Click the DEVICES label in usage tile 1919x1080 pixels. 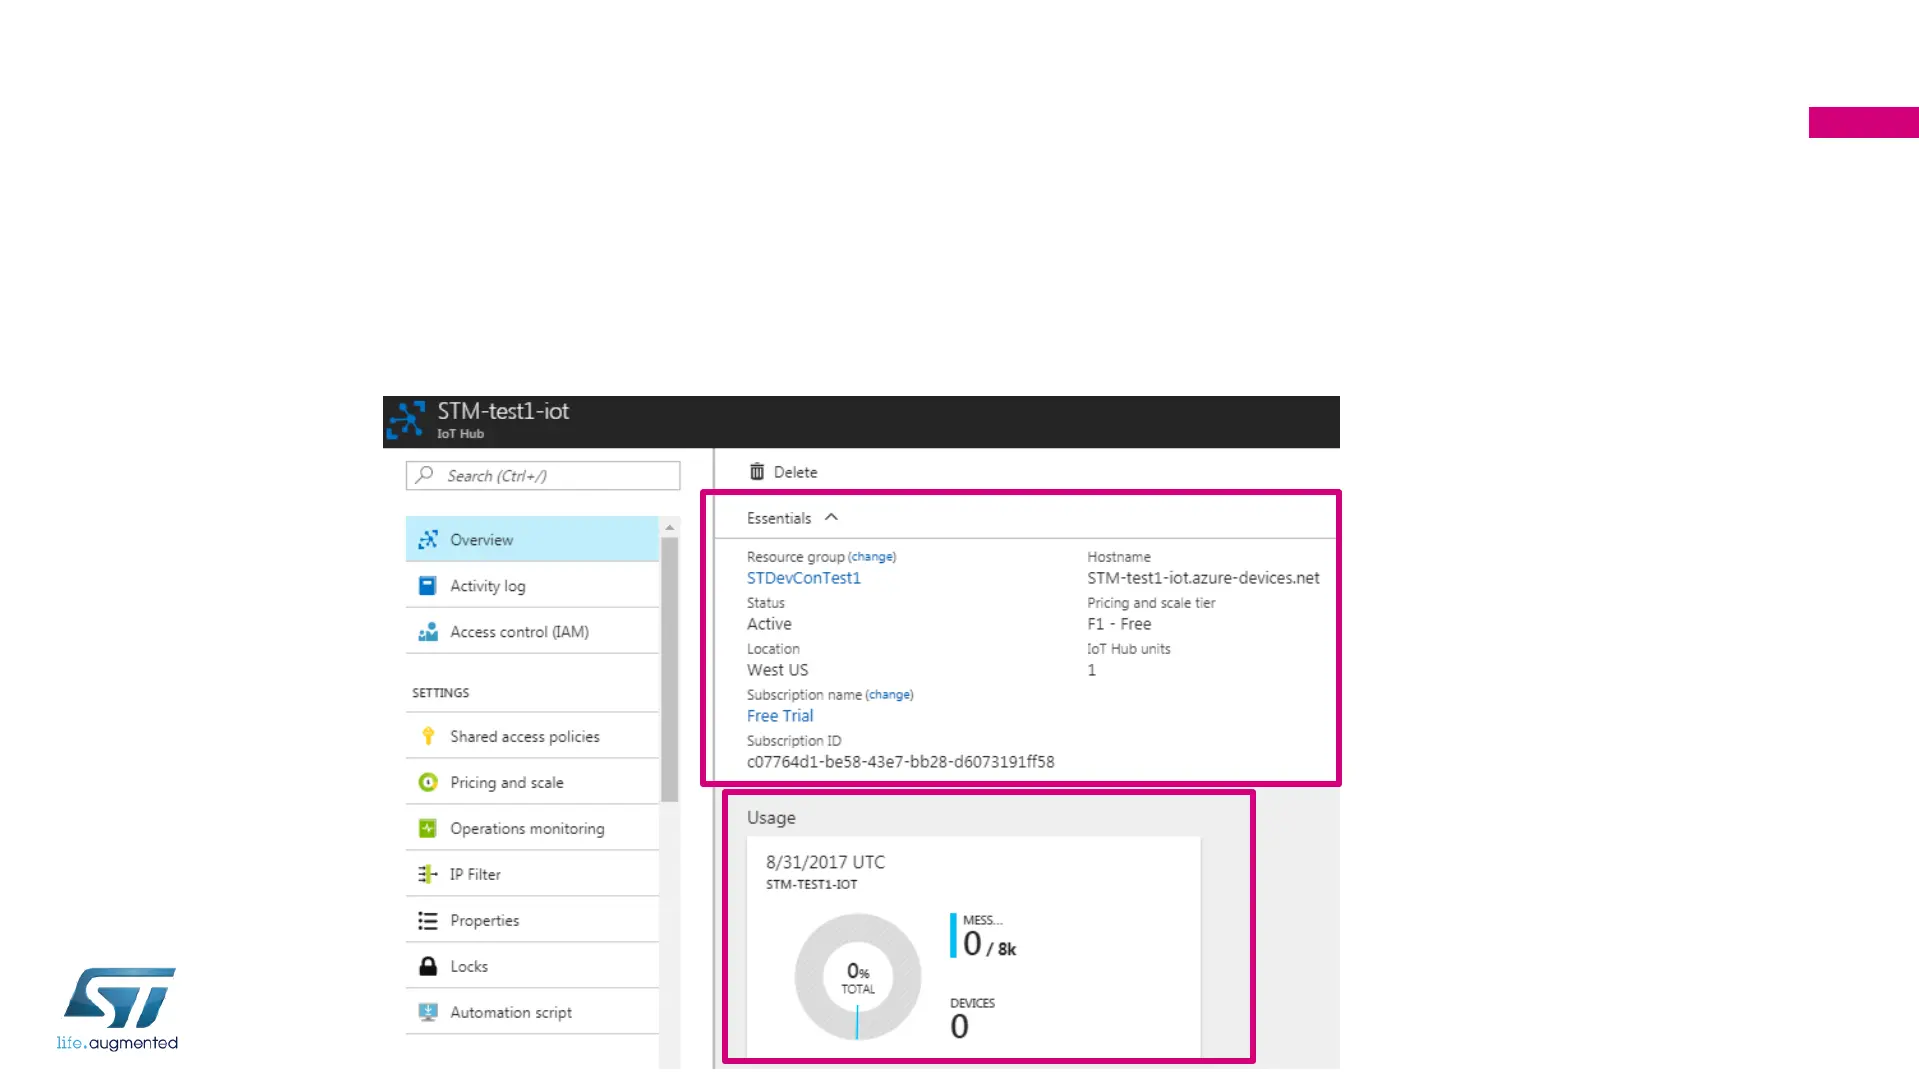tap(972, 1003)
